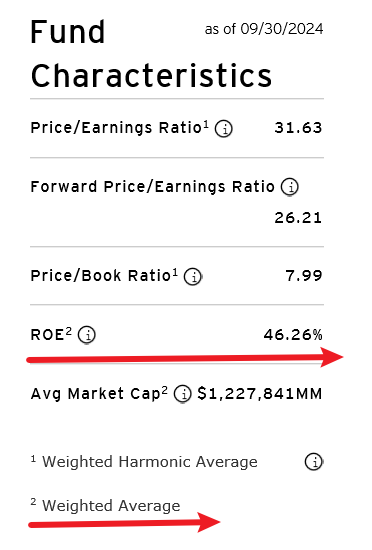
Task: Click the Fund Characteristics heading
Action: pos(151,54)
